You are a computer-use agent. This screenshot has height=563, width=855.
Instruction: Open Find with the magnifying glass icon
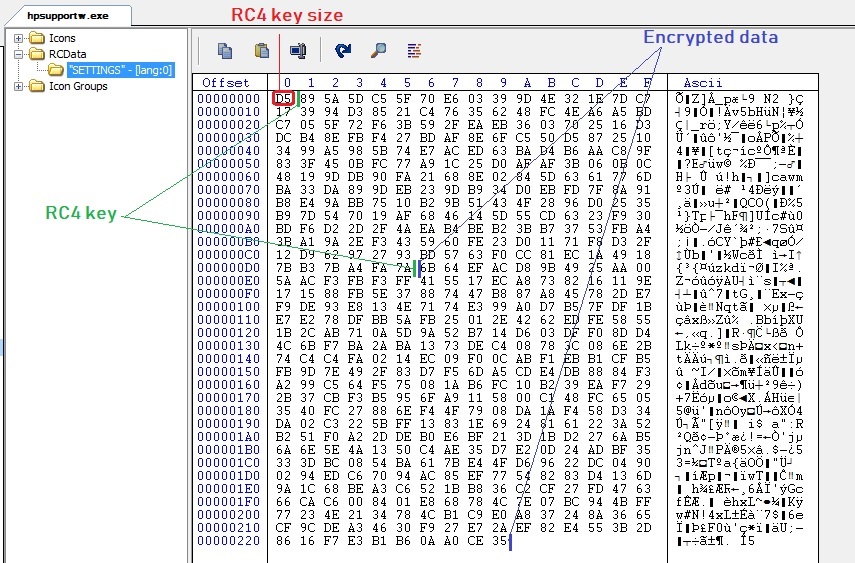[378, 51]
